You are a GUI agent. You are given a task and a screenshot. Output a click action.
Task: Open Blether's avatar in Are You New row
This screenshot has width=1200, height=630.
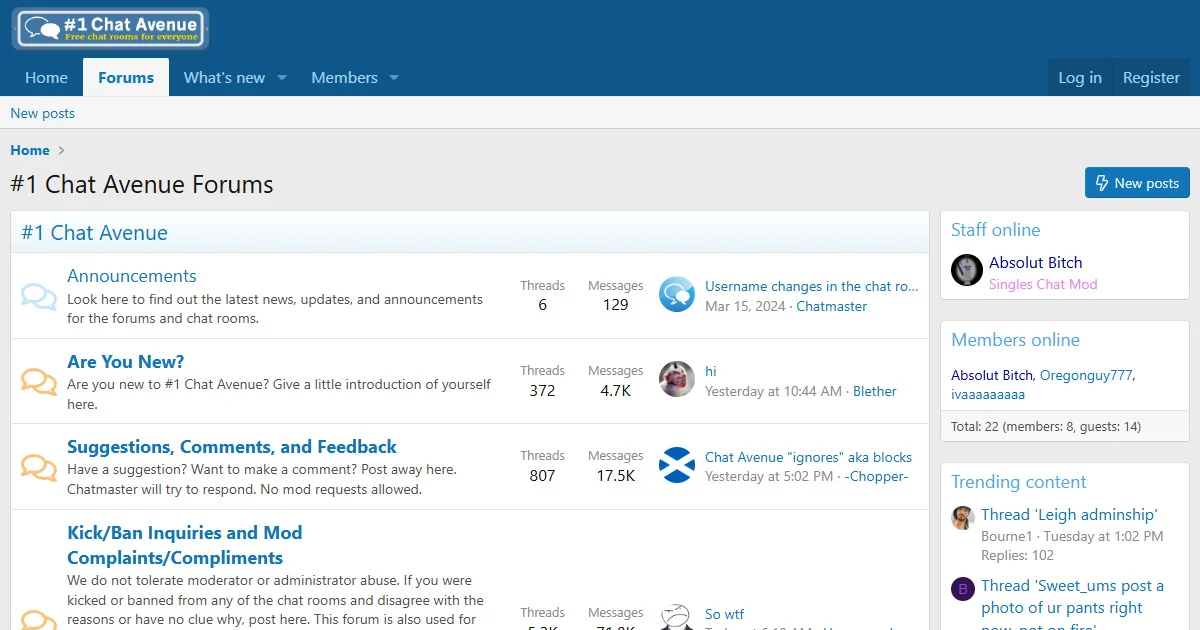click(x=677, y=380)
